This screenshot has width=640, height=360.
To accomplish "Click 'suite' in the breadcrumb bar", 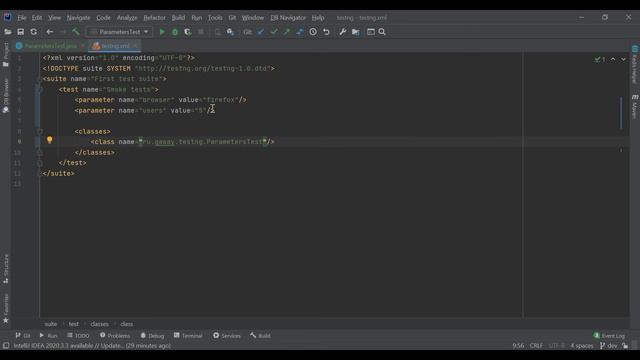I will pos(51,324).
